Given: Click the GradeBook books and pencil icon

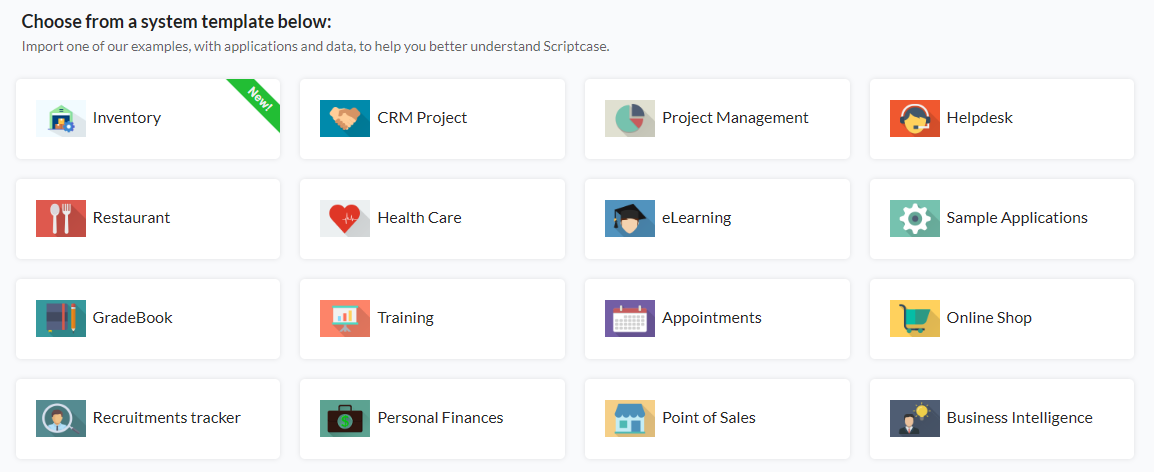Looking at the screenshot, I should [60, 319].
